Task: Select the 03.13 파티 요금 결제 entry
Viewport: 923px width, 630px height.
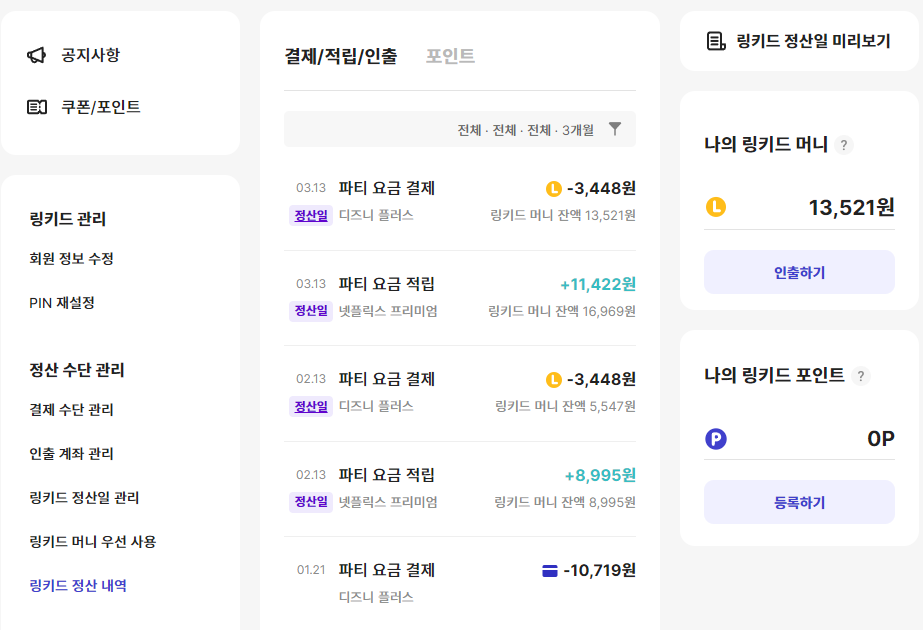Action: click(460, 202)
